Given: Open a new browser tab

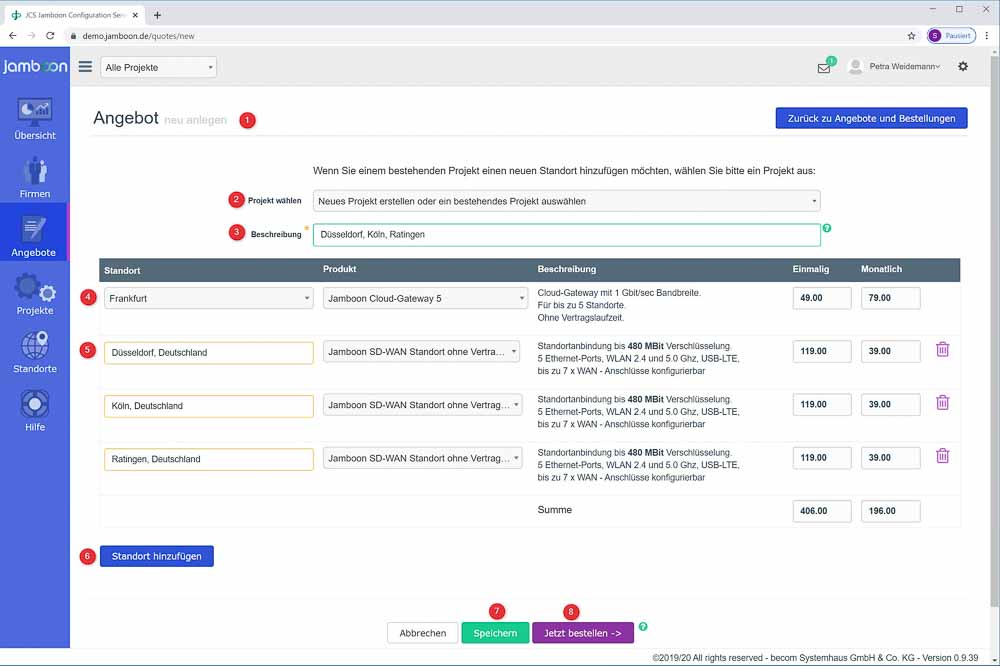Looking at the screenshot, I should (x=158, y=15).
